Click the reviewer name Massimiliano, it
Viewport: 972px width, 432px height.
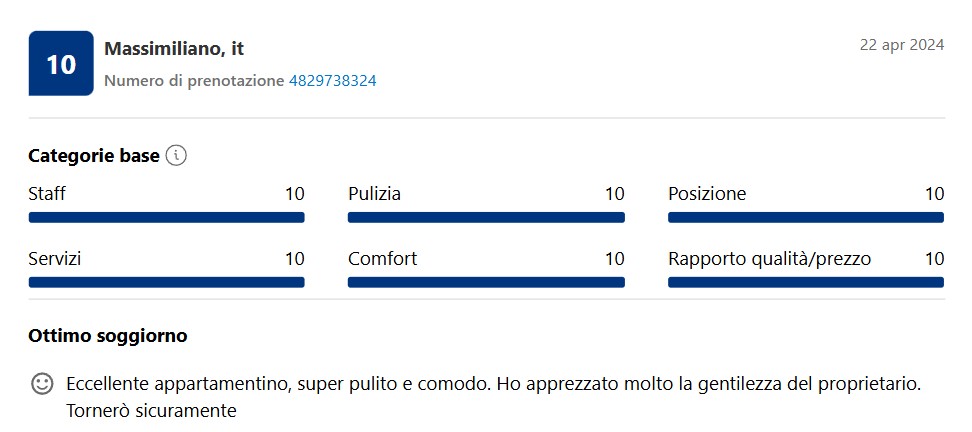[174, 49]
